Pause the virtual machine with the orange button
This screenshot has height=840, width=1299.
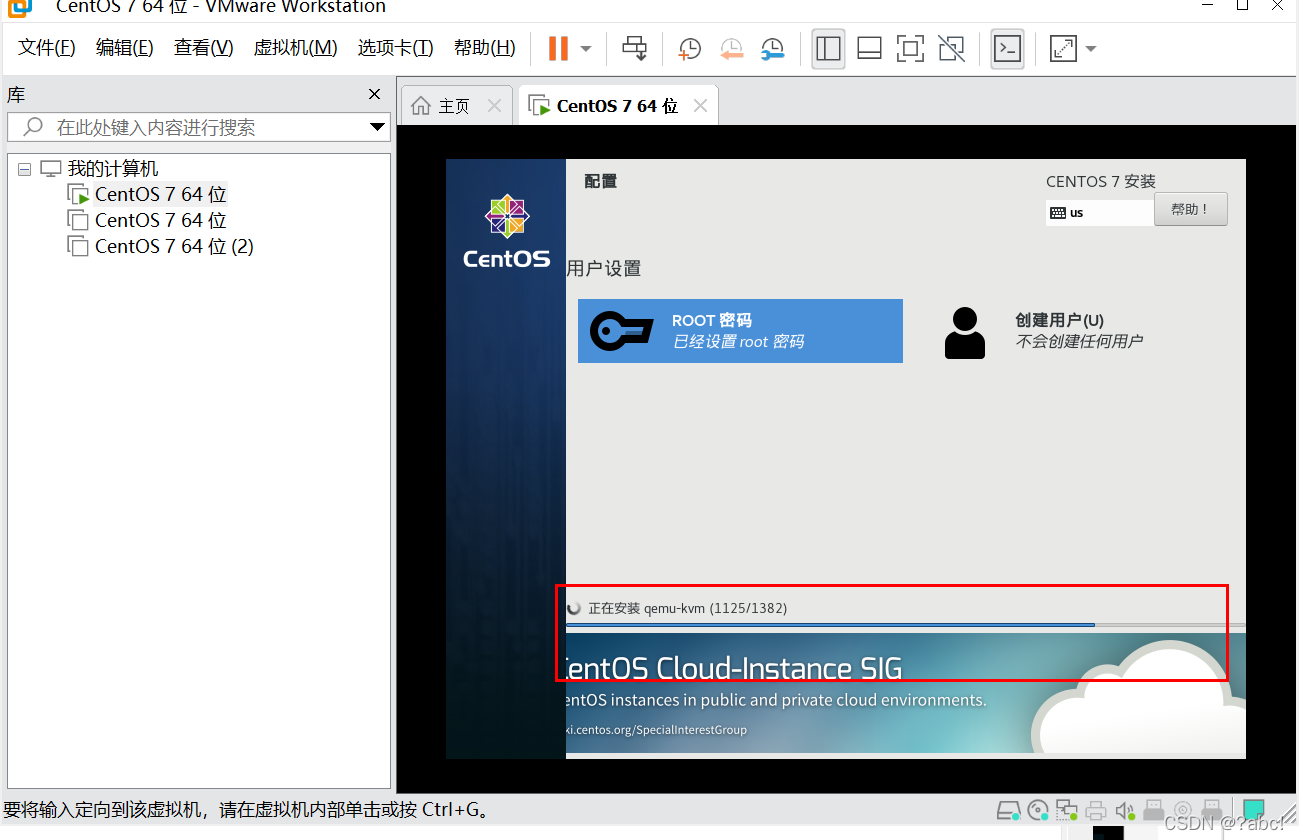pyautogui.click(x=558, y=48)
